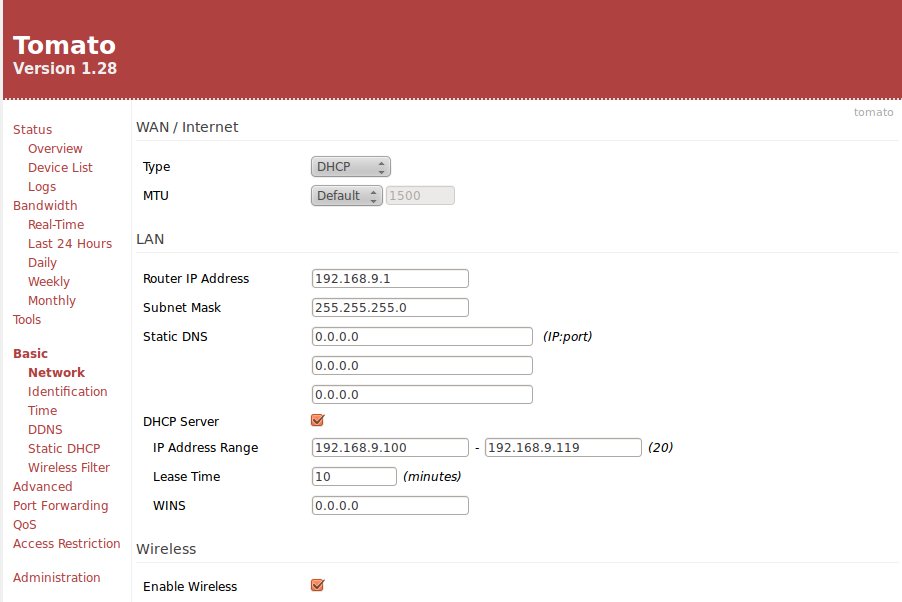Click the (minutes) unit label
The width and height of the screenshot is (902, 602).
coord(432,477)
